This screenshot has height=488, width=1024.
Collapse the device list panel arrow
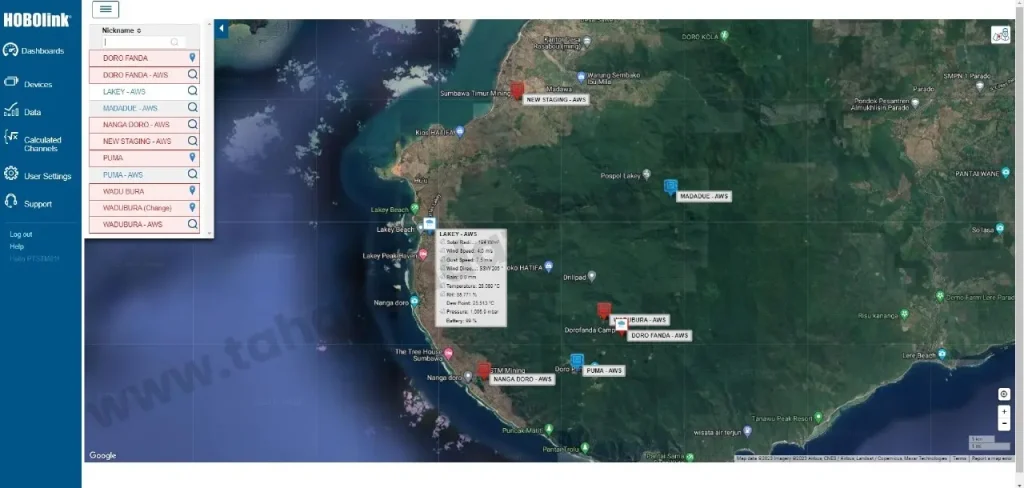pos(221,30)
